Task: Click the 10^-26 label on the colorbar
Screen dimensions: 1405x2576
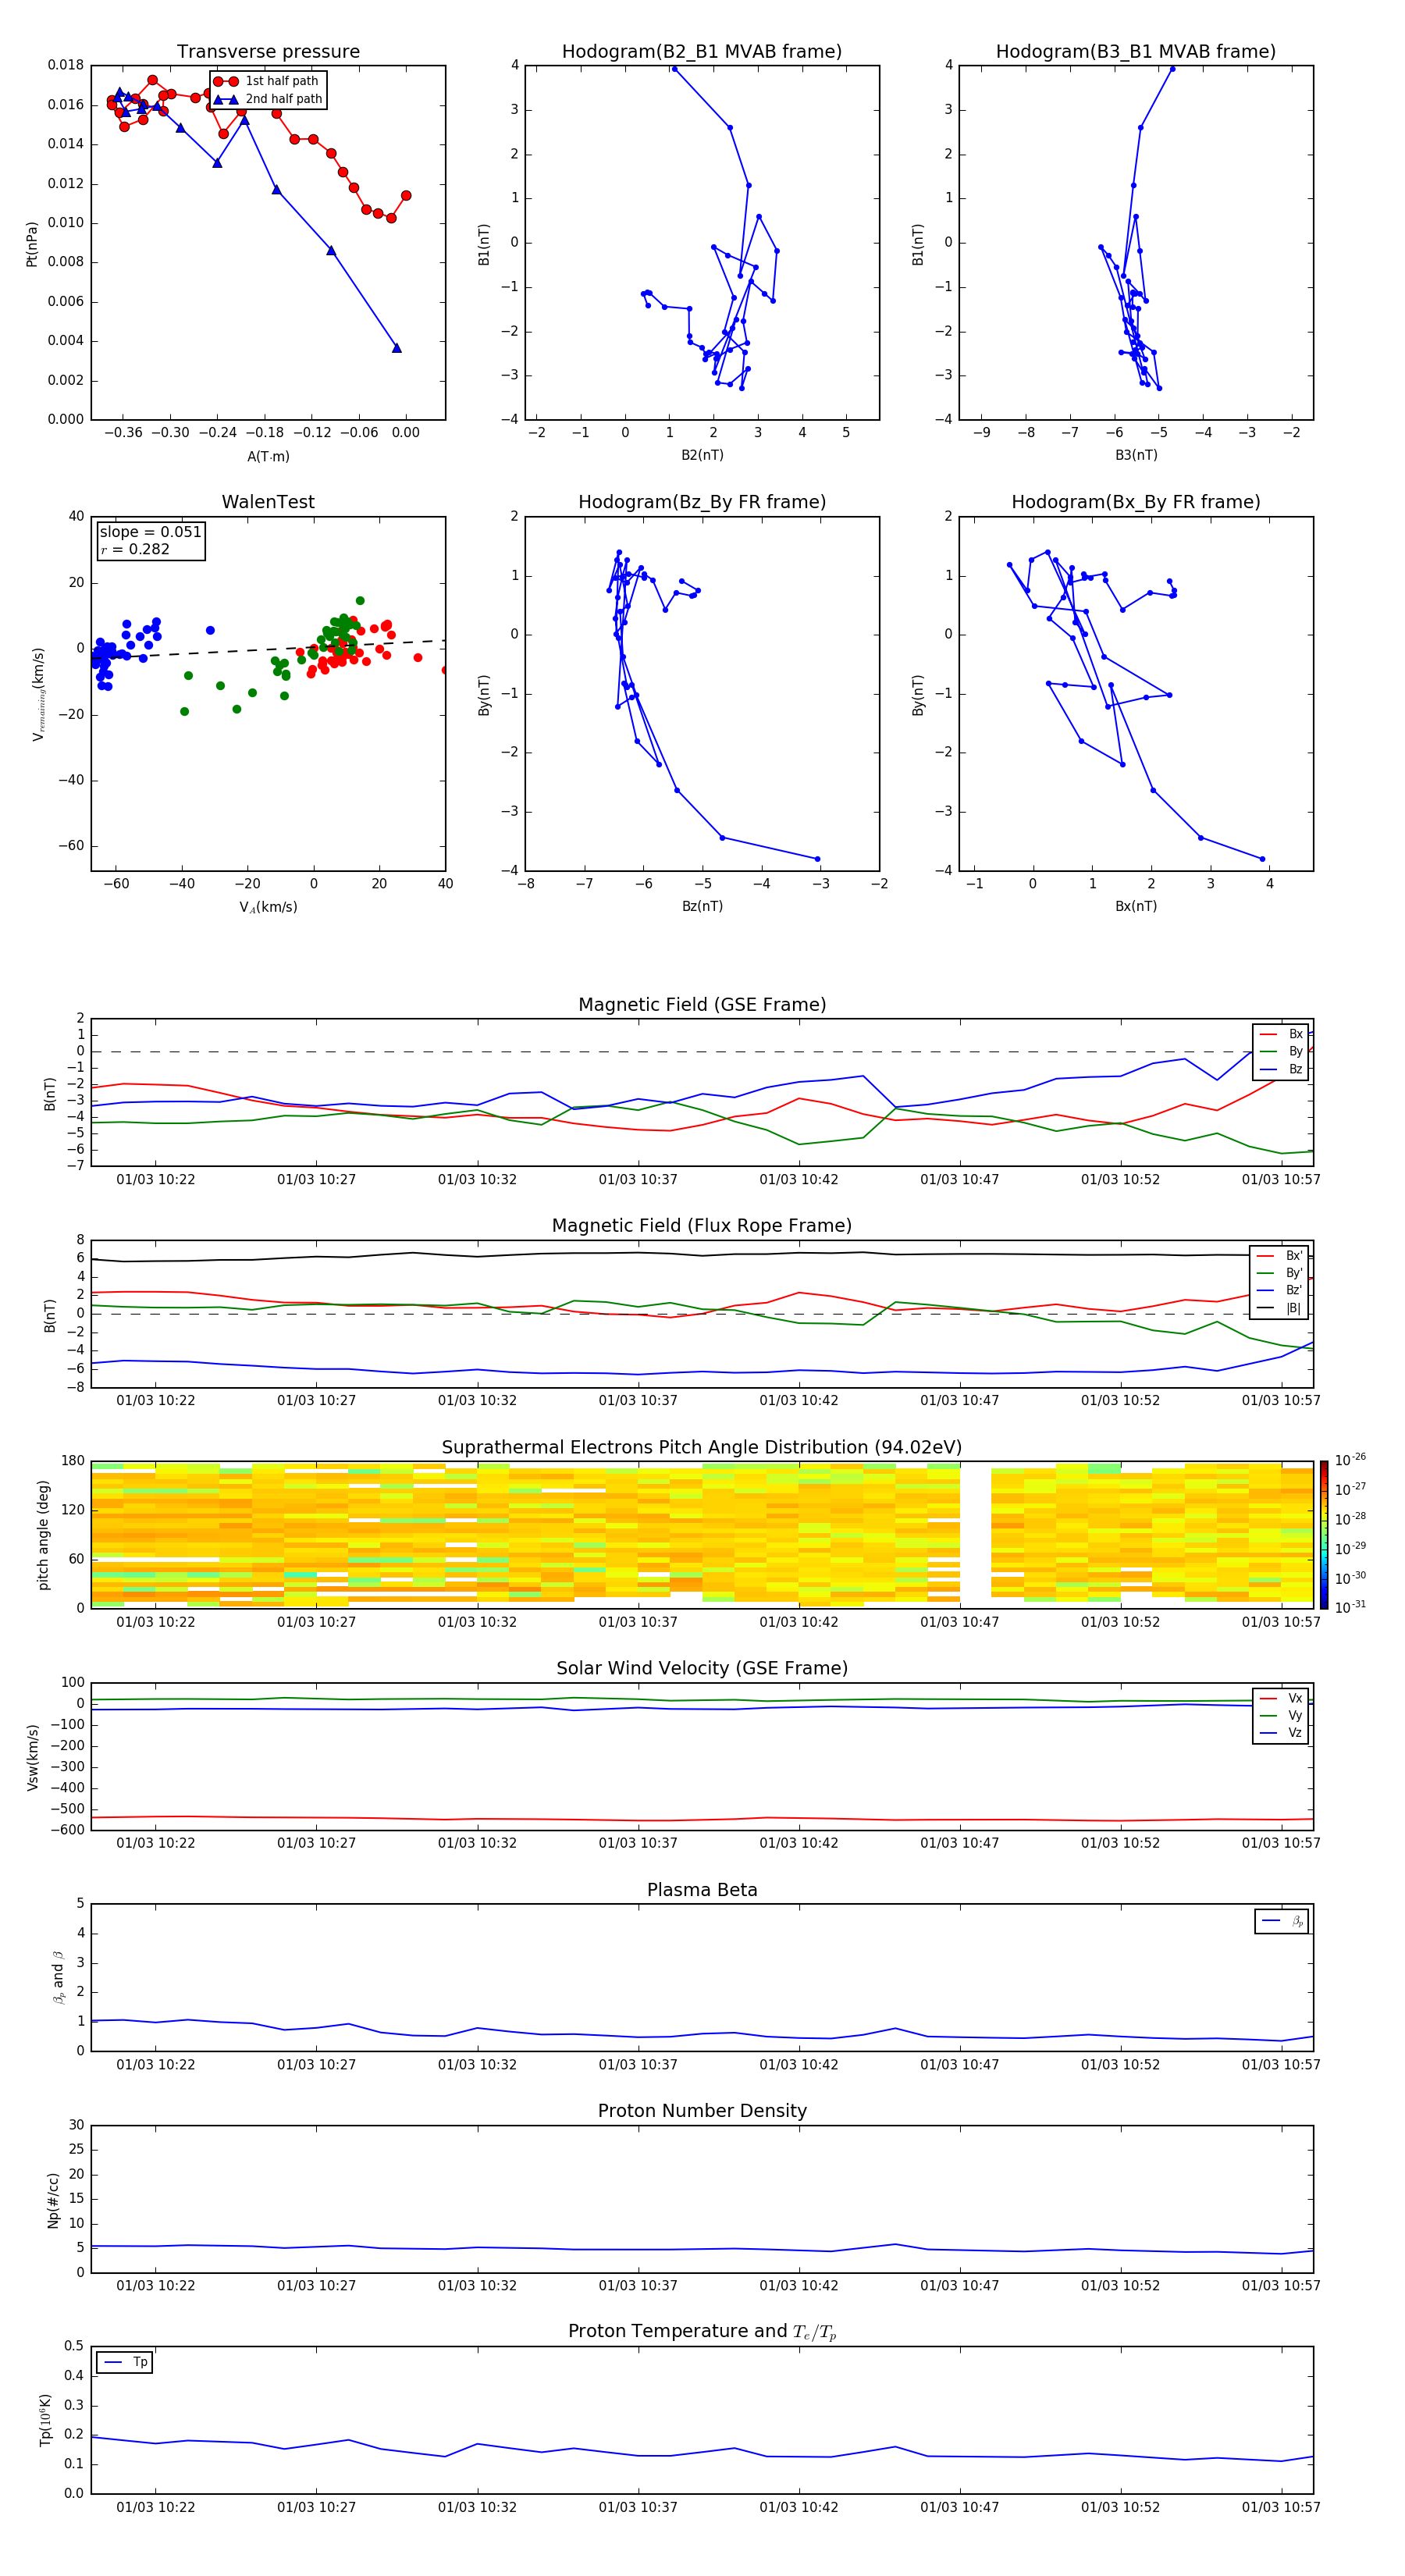Action: (x=1350, y=1460)
